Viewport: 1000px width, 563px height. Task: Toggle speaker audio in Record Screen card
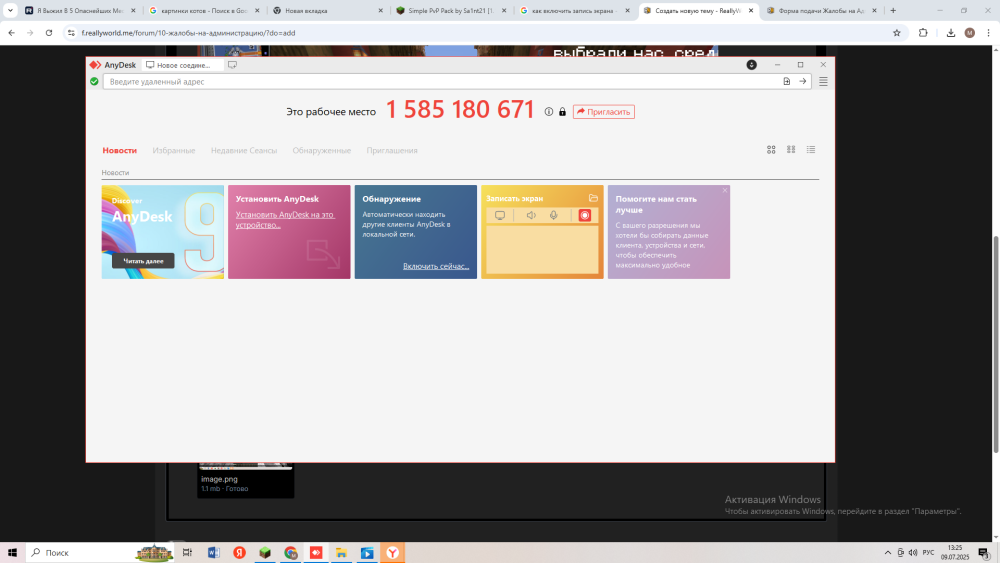coord(531,216)
